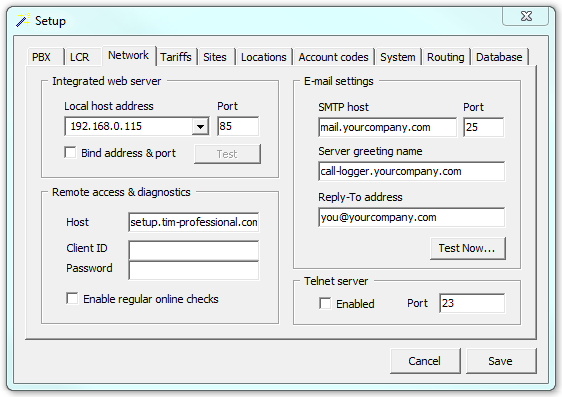Click the SMTP Port field showing 25

pyautogui.click(x=484, y=127)
